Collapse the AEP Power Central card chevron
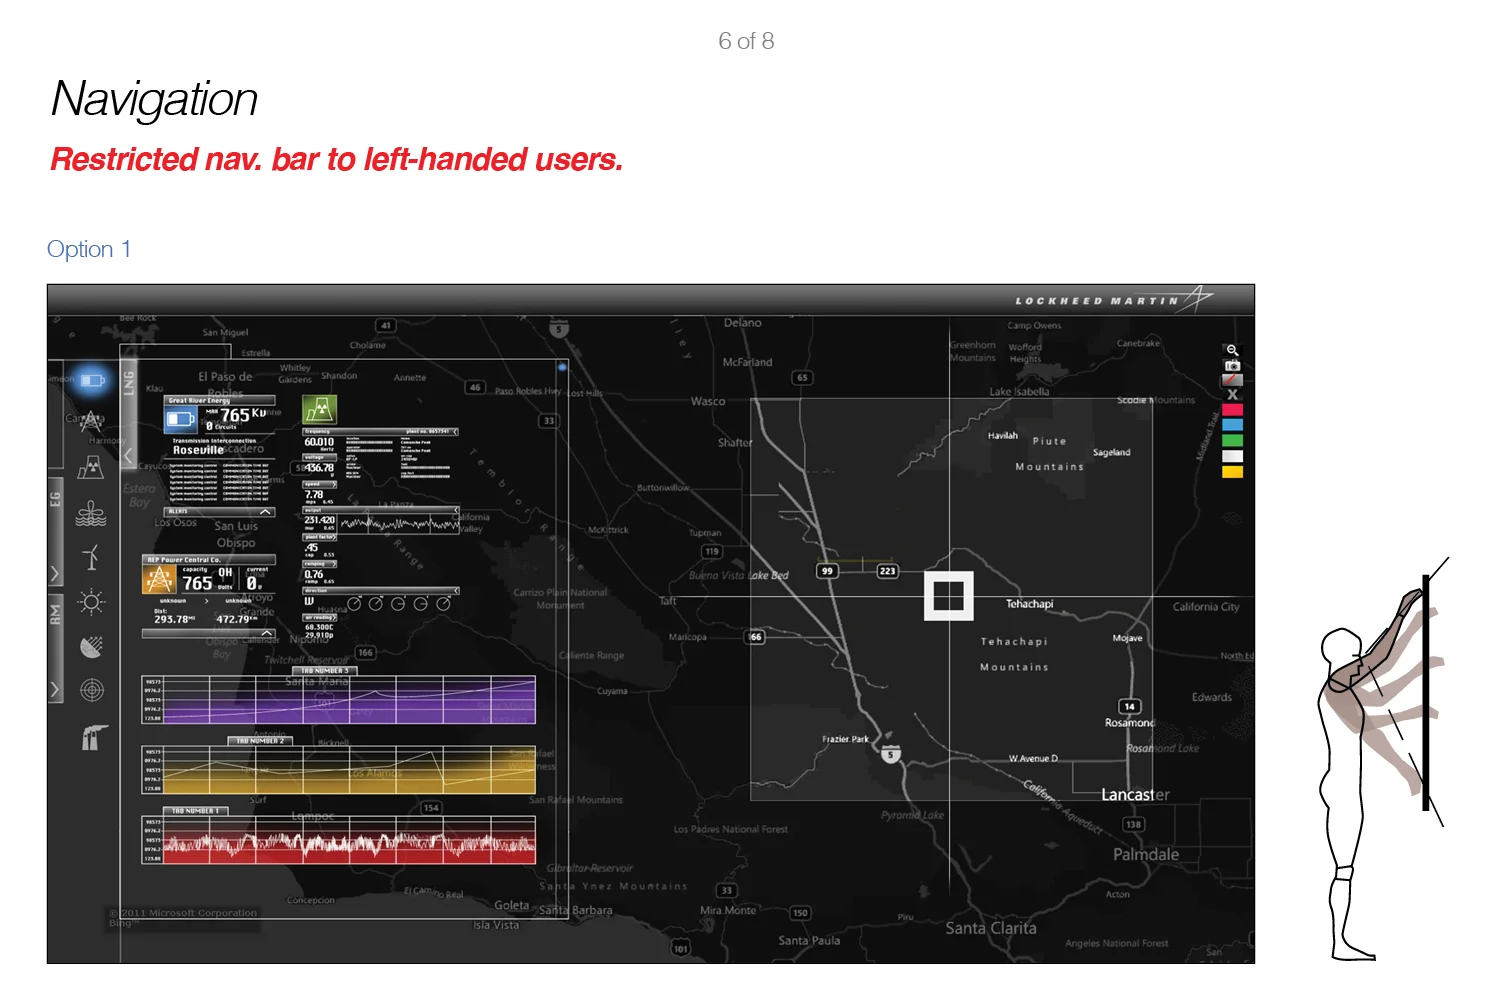The width and height of the screenshot is (1494, 994). click(266, 633)
